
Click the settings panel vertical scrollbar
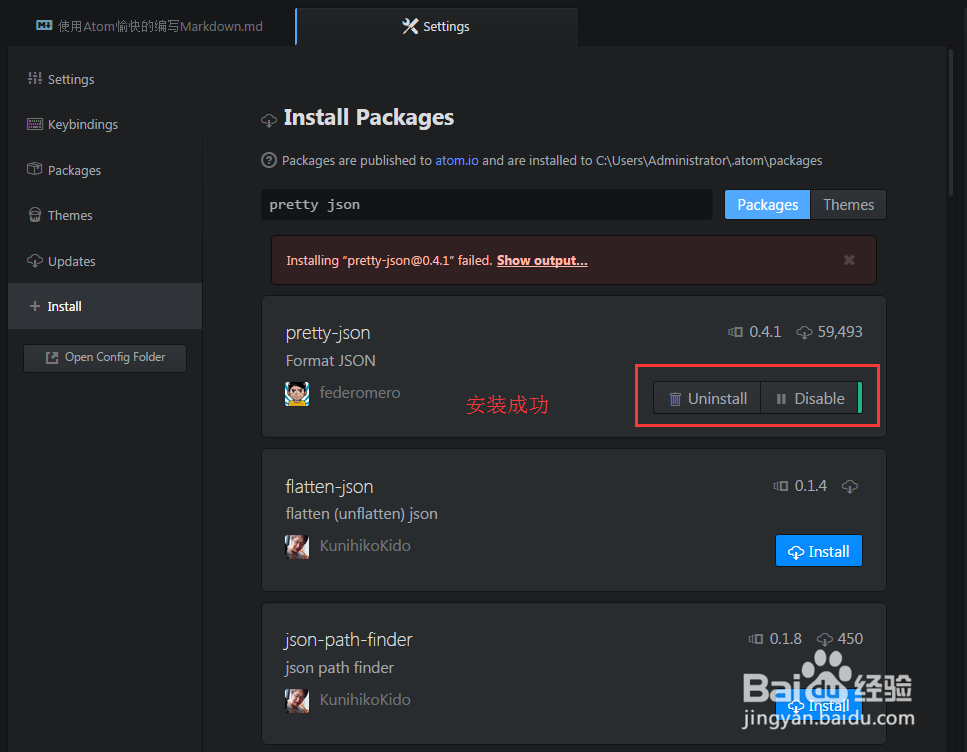point(950,123)
